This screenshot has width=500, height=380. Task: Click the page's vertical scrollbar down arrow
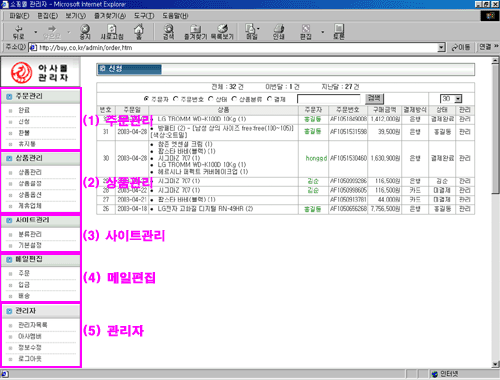[495, 364]
